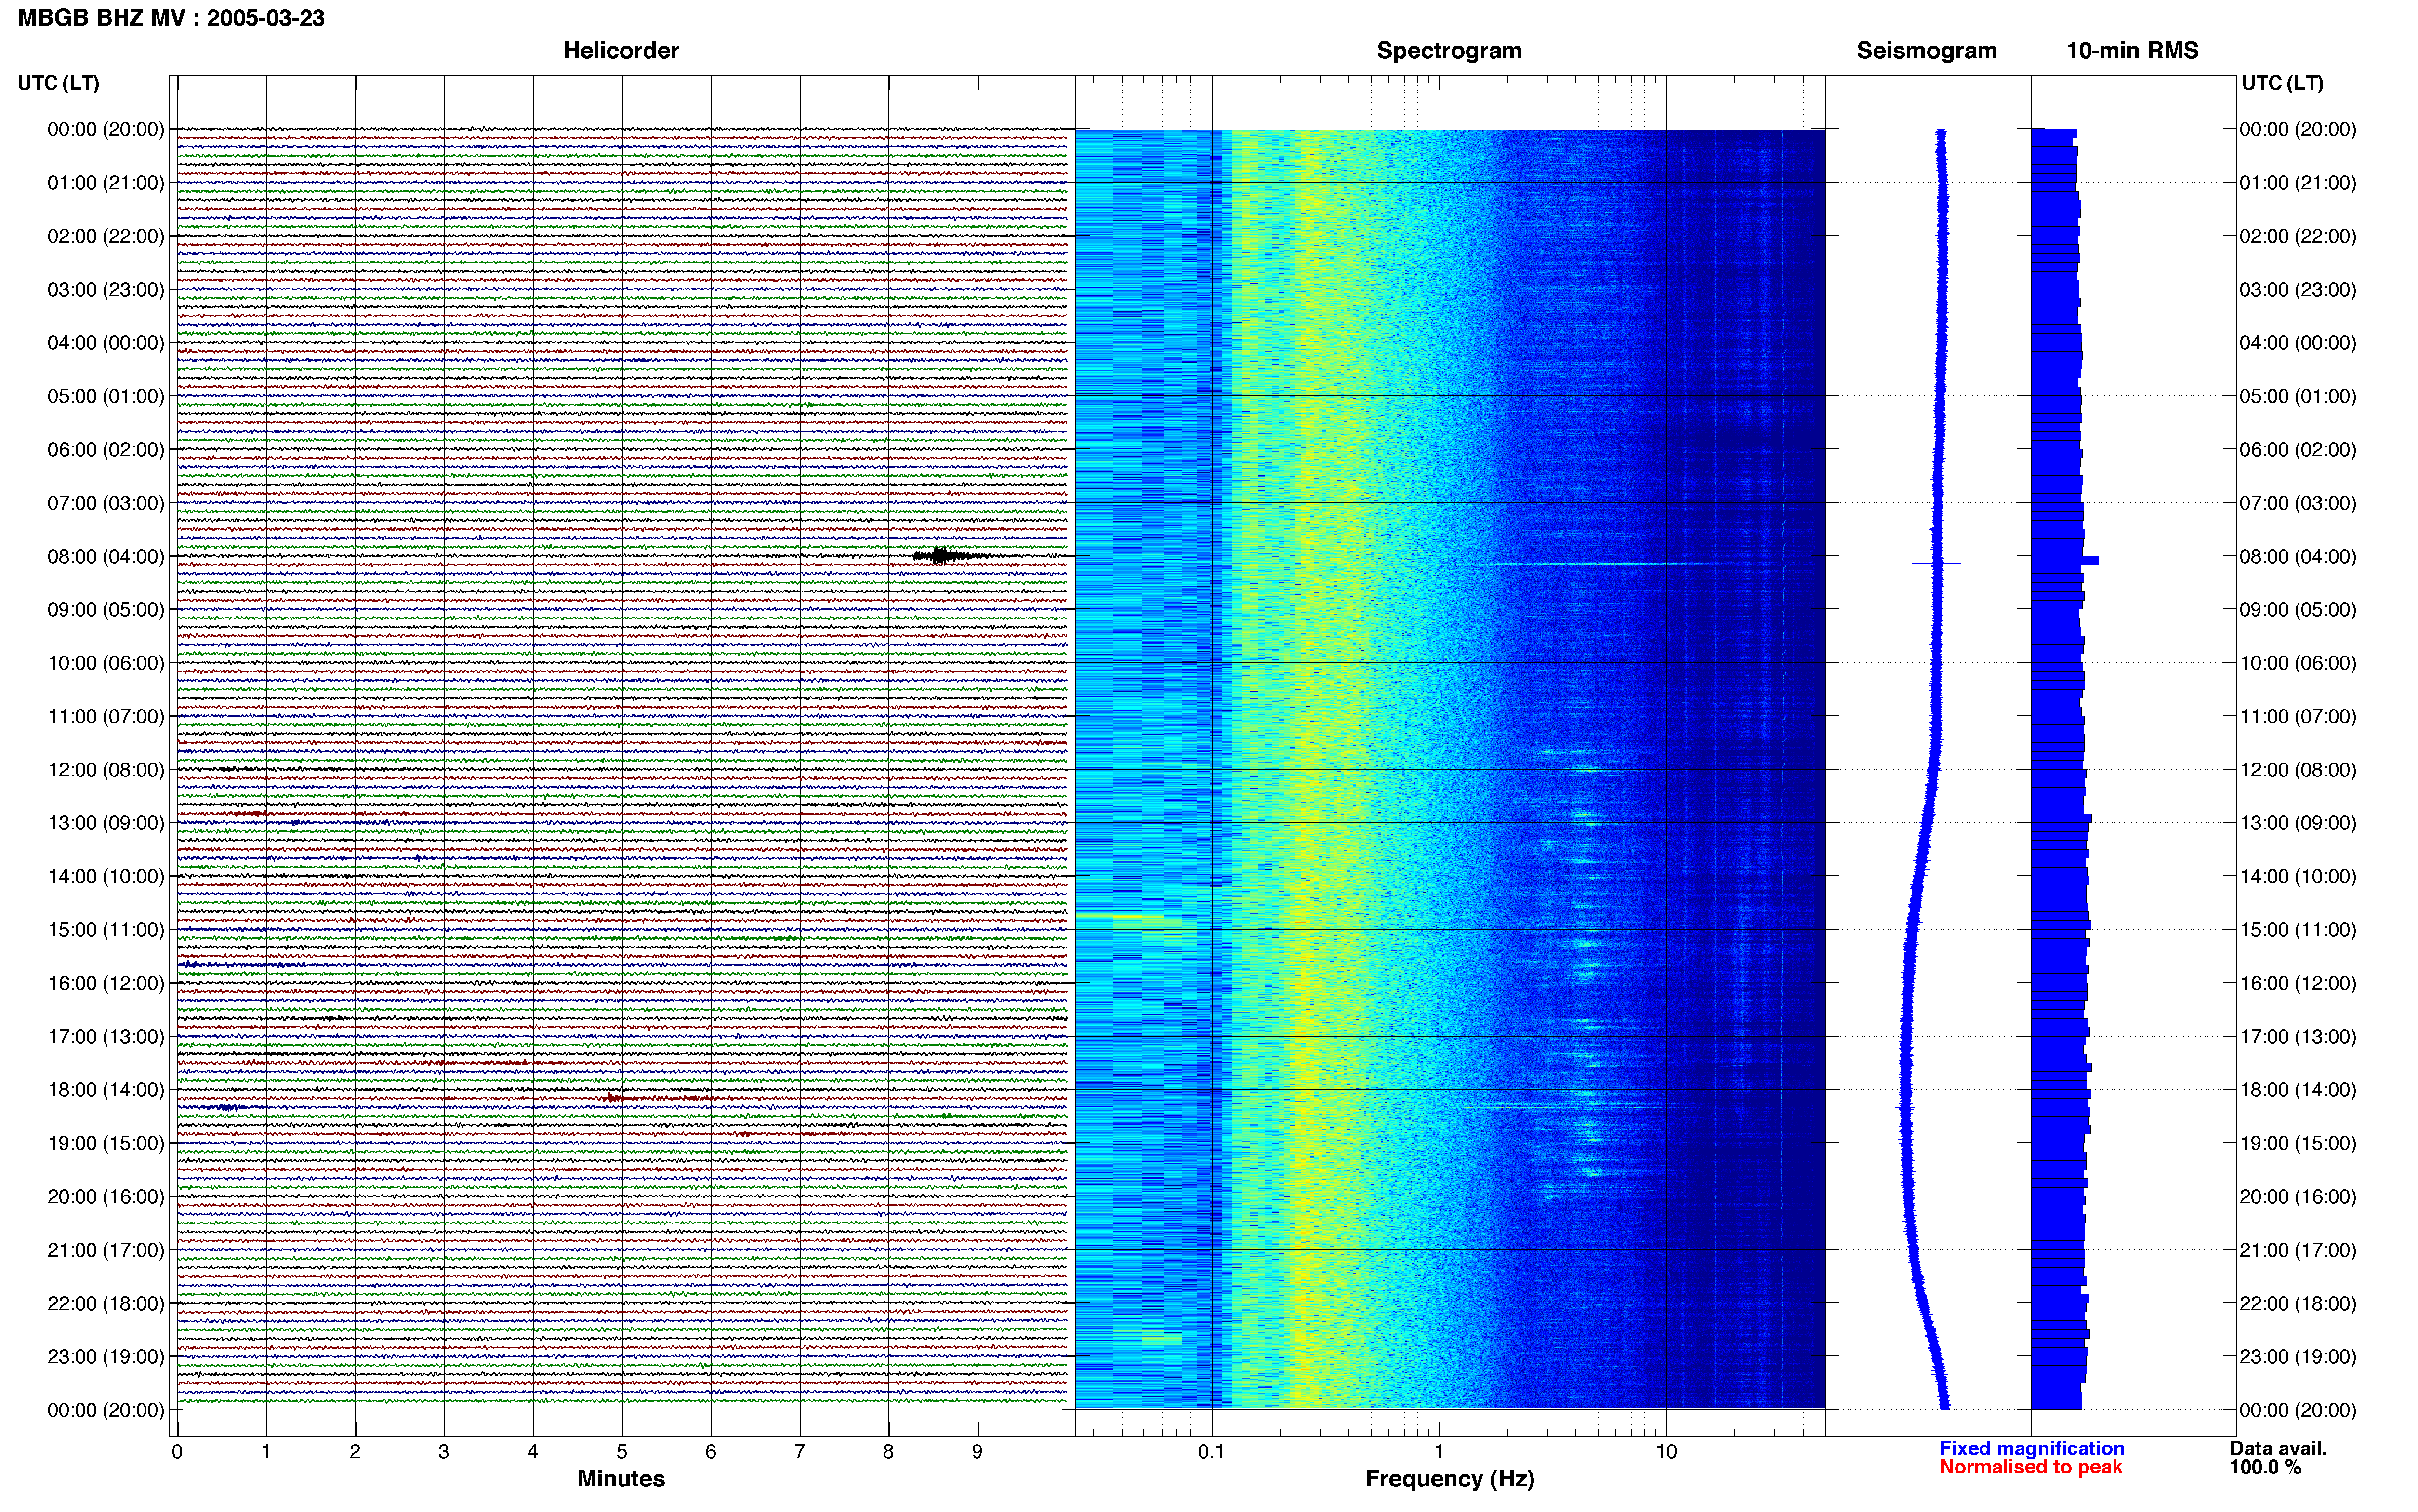Click '23:00 (19:00)' on the helicorder time axis
Viewport: 2418px width, 1512px height.
pos(106,1357)
